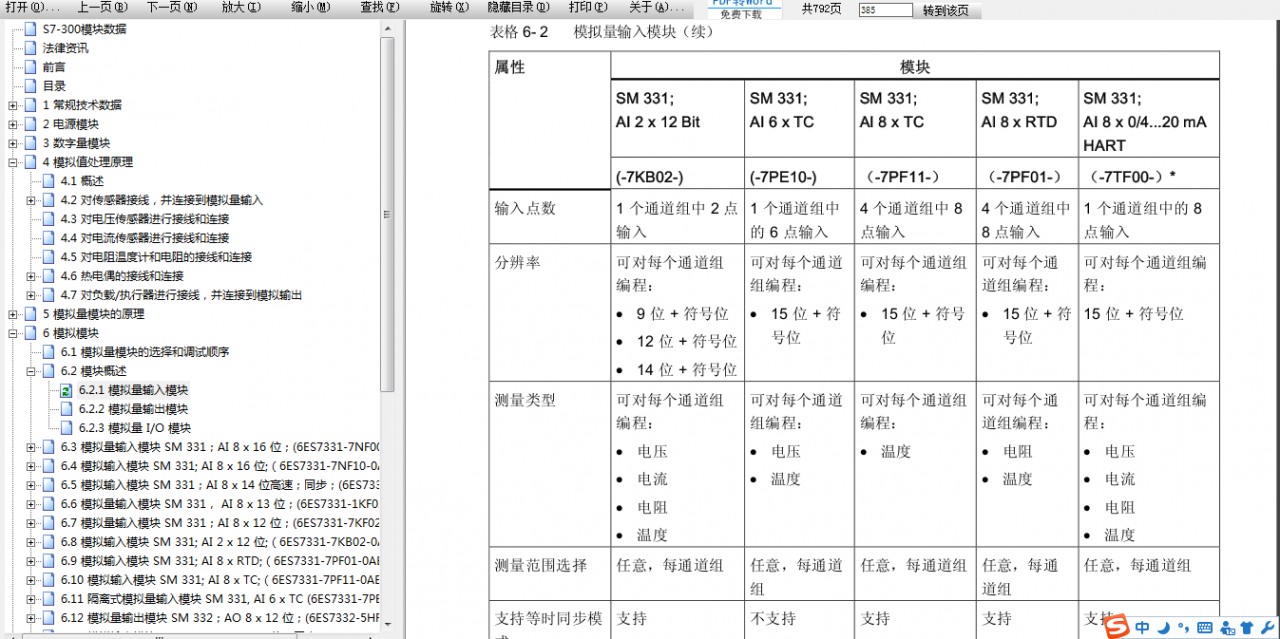Go to next page with 下一页(N)
The width and height of the screenshot is (1280, 639).
[171, 7]
